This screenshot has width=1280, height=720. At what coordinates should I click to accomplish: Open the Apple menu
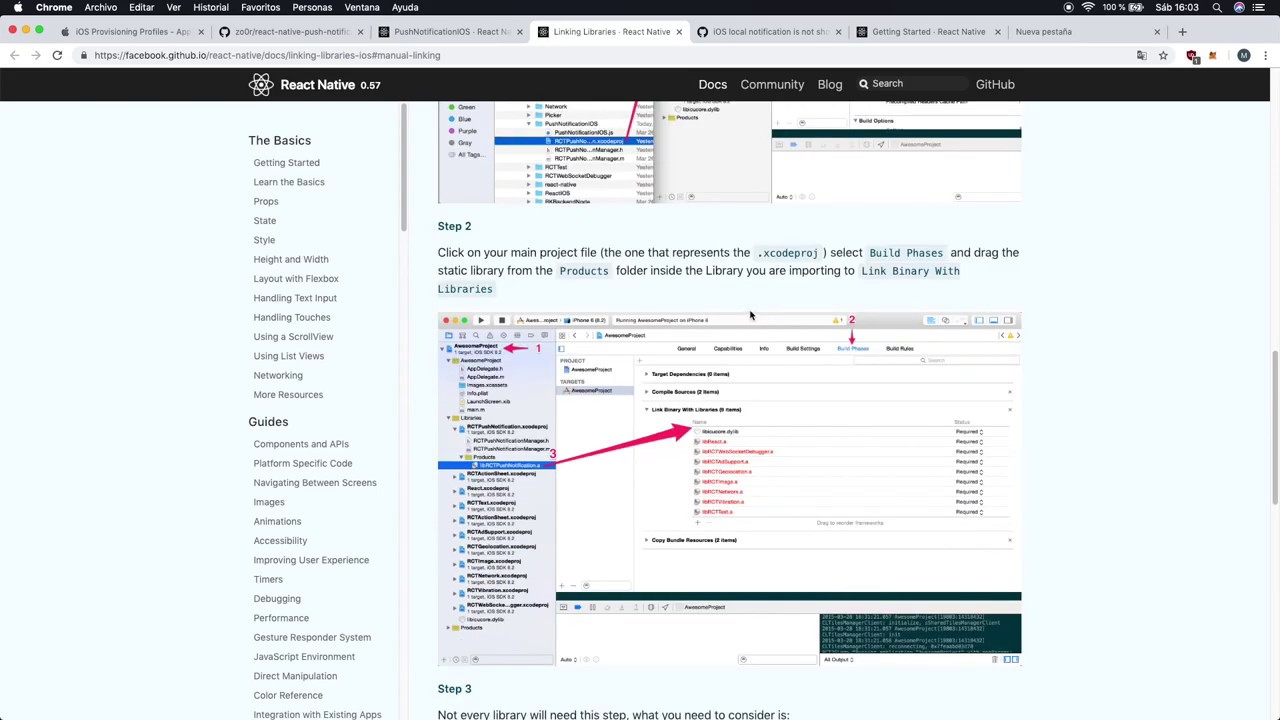(17, 7)
